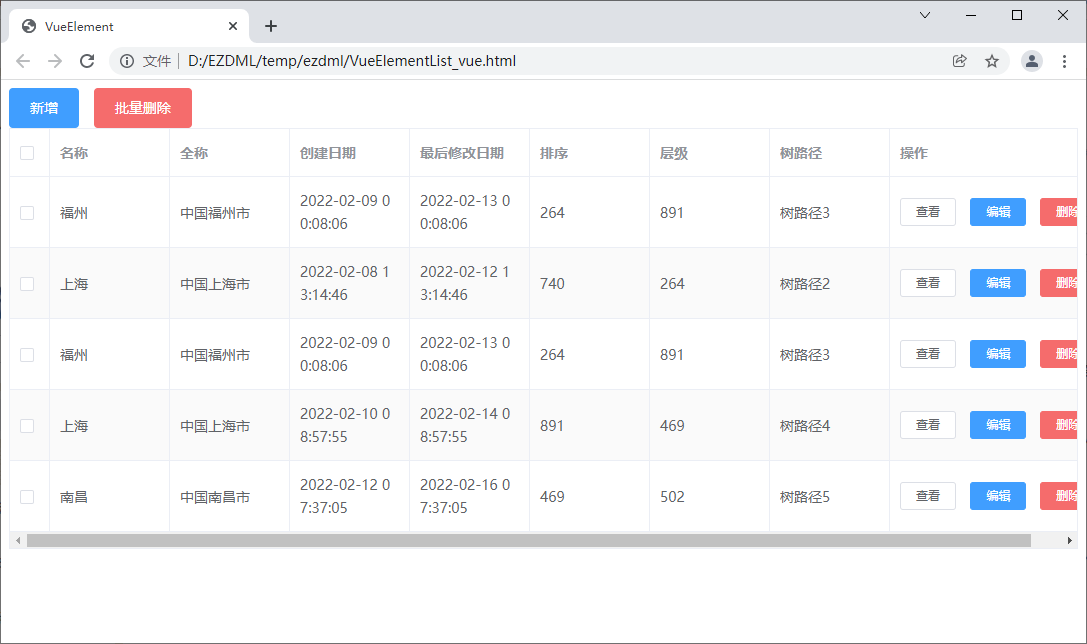This screenshot has height=644, width=1087.
Task: Open a new tab with the plus button
Action: tap(270, 26)
